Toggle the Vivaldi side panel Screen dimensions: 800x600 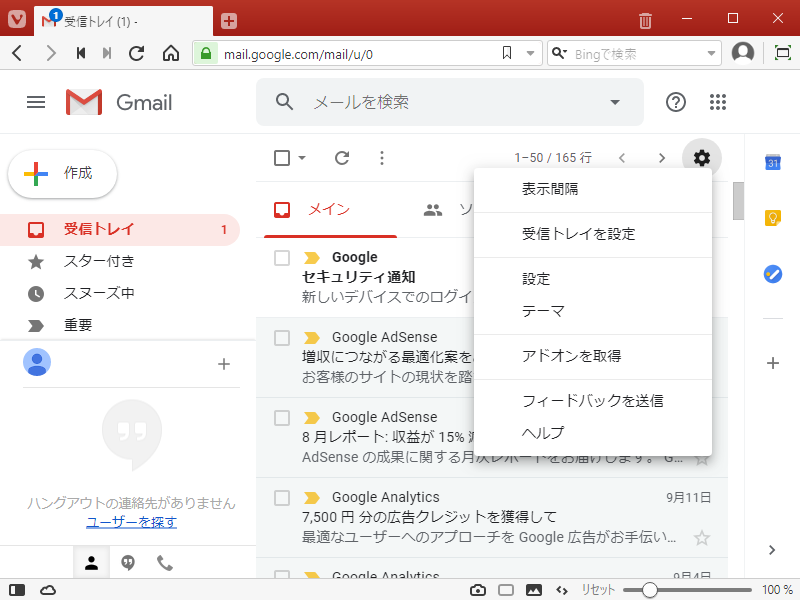click(17, 590)
